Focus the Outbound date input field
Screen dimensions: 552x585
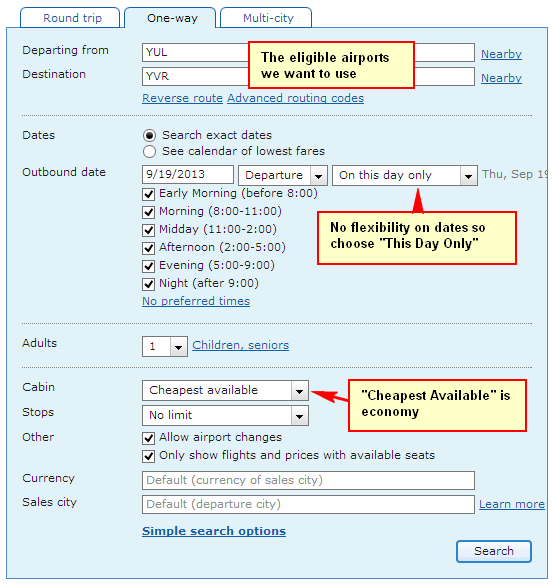pos(188,175)
